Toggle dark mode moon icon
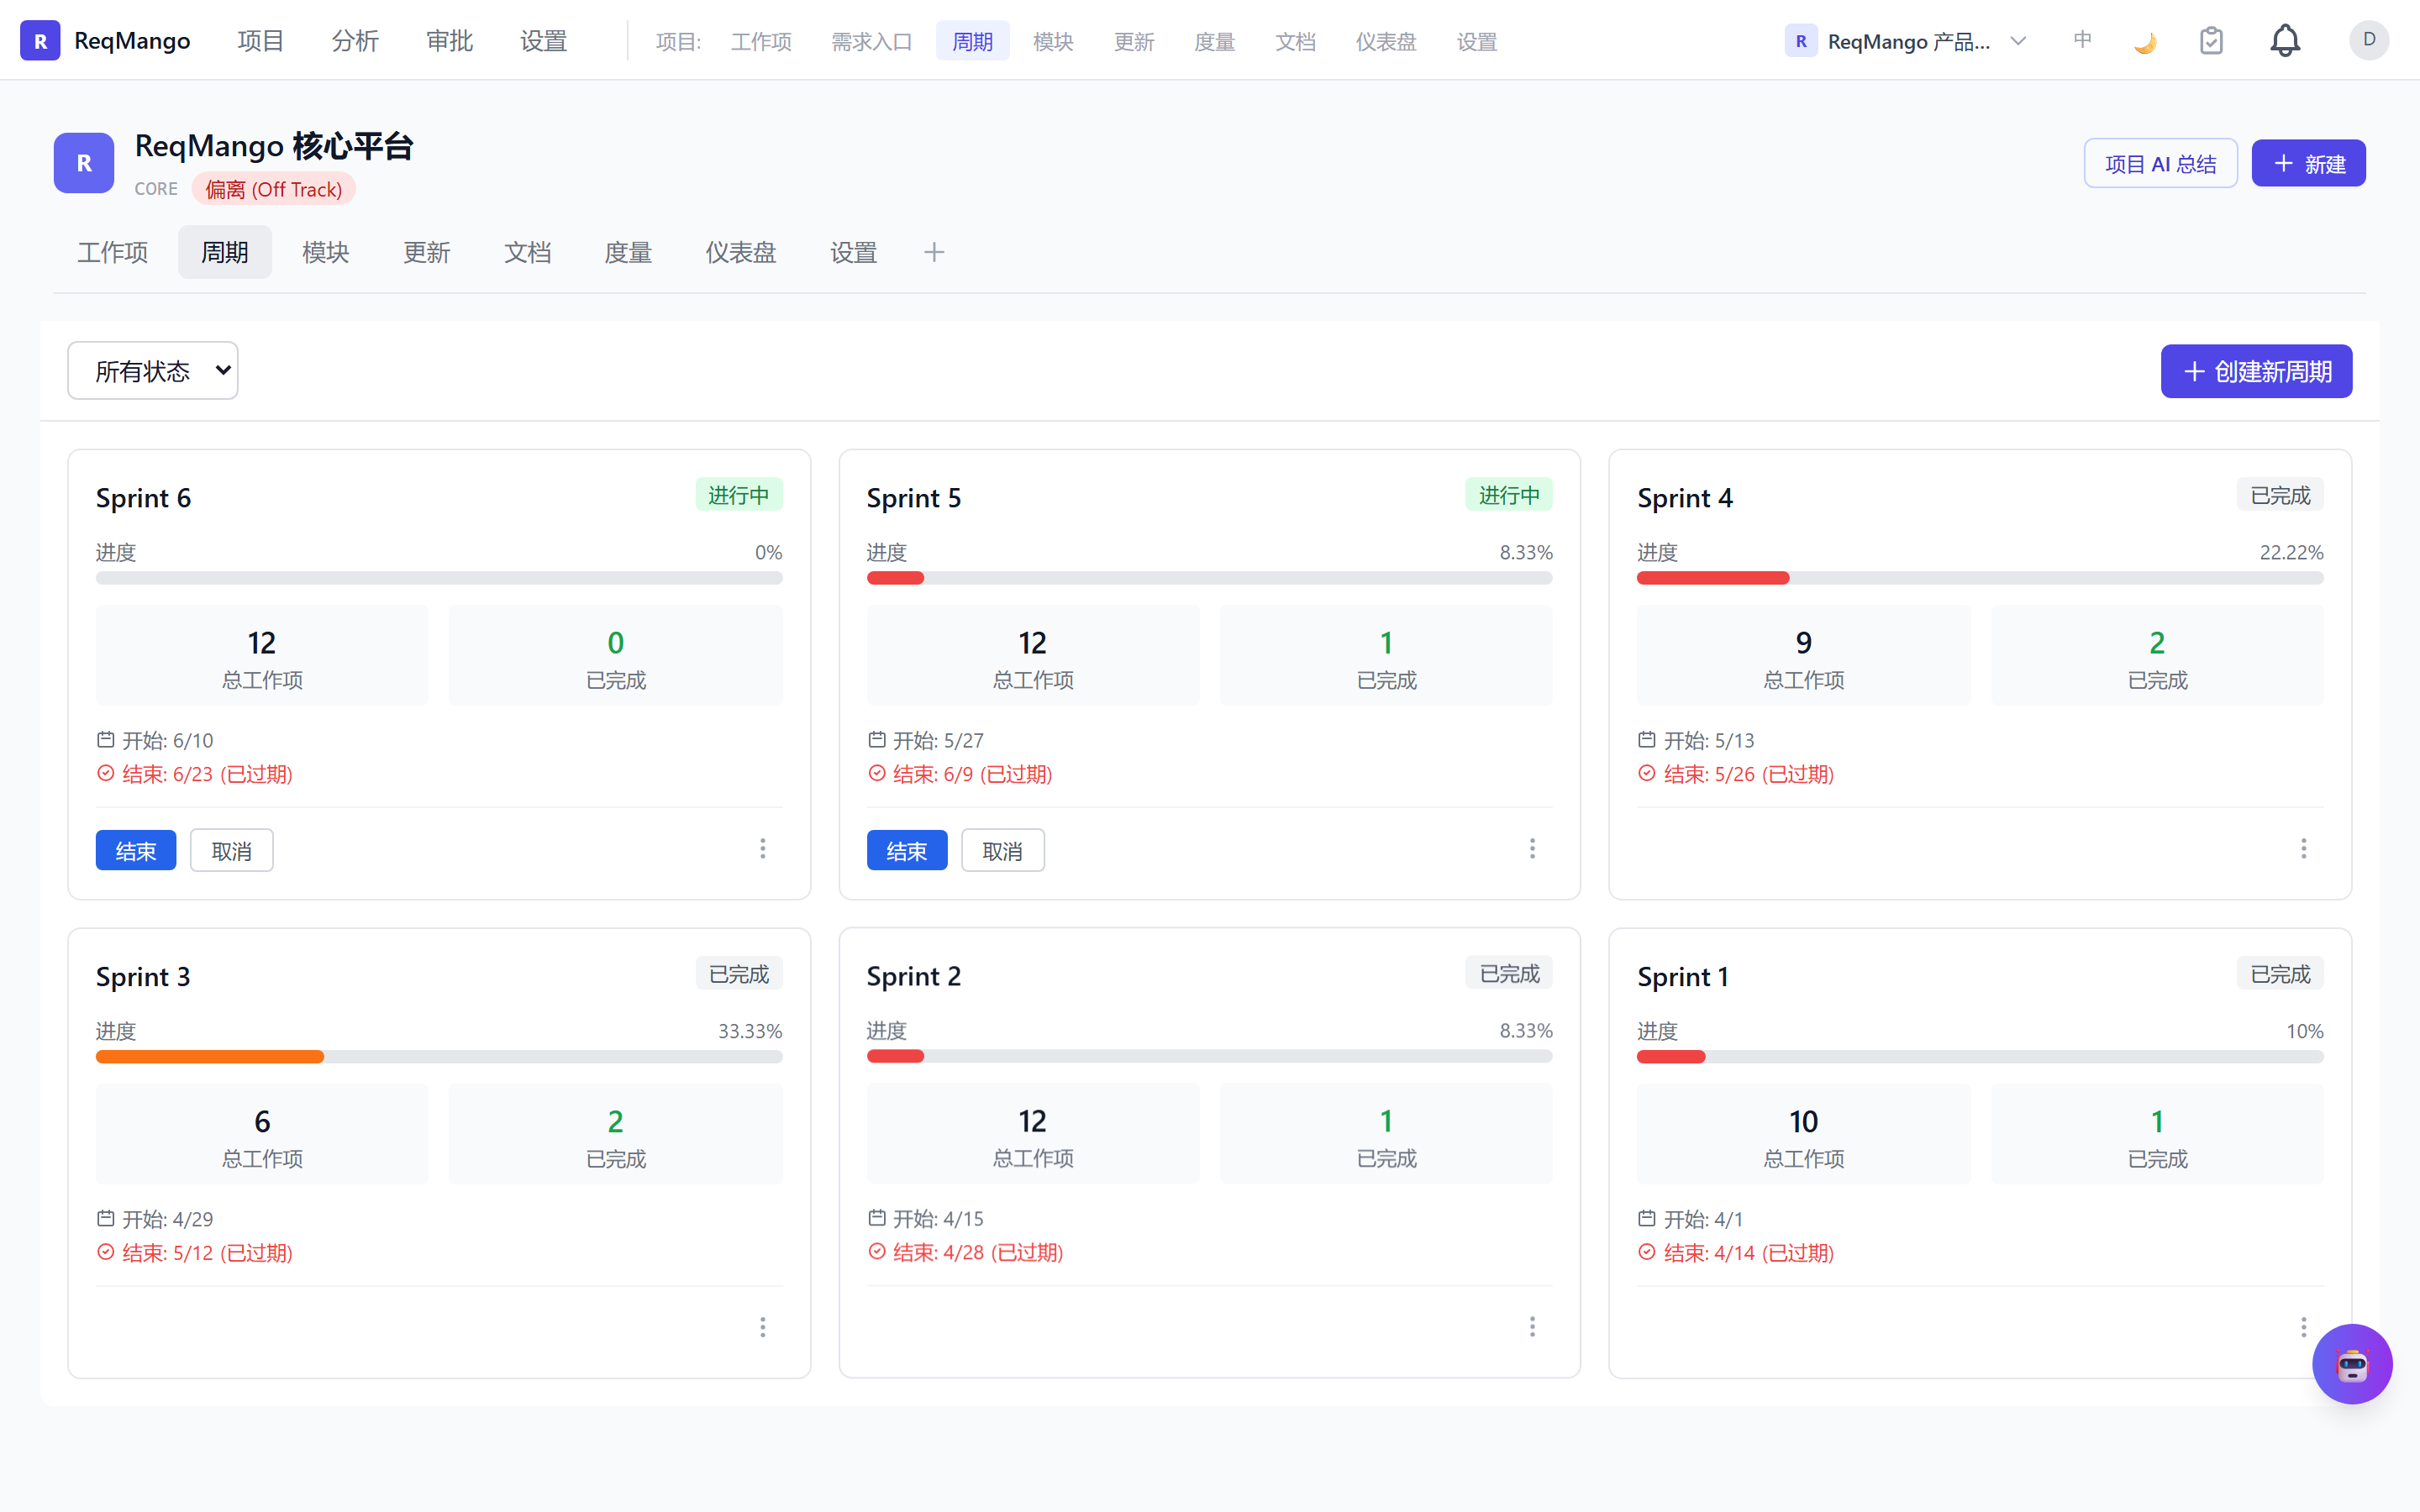This screenshot has width=2420, height=1512. tap(2144, 41)
